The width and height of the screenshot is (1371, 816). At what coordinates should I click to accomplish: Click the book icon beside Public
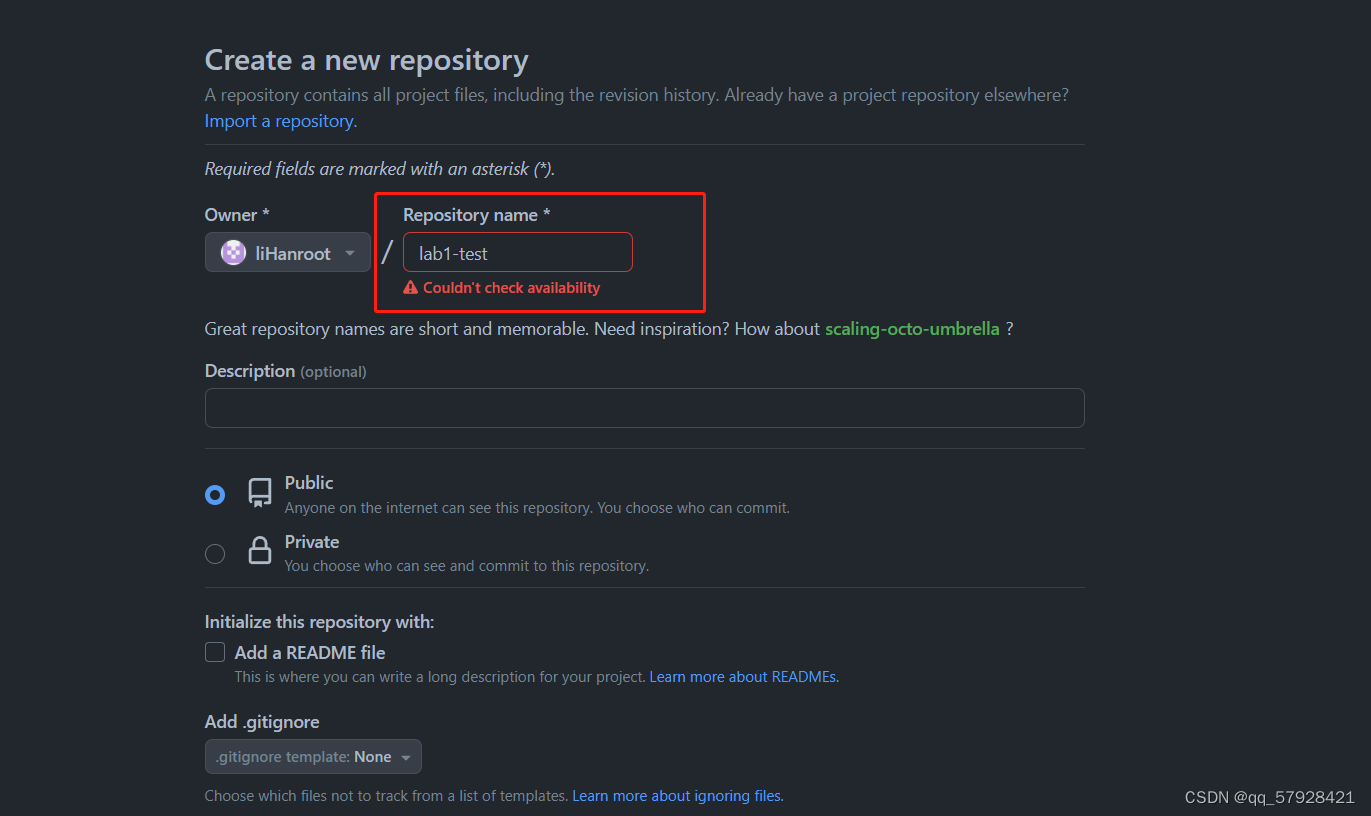[259, 492]
